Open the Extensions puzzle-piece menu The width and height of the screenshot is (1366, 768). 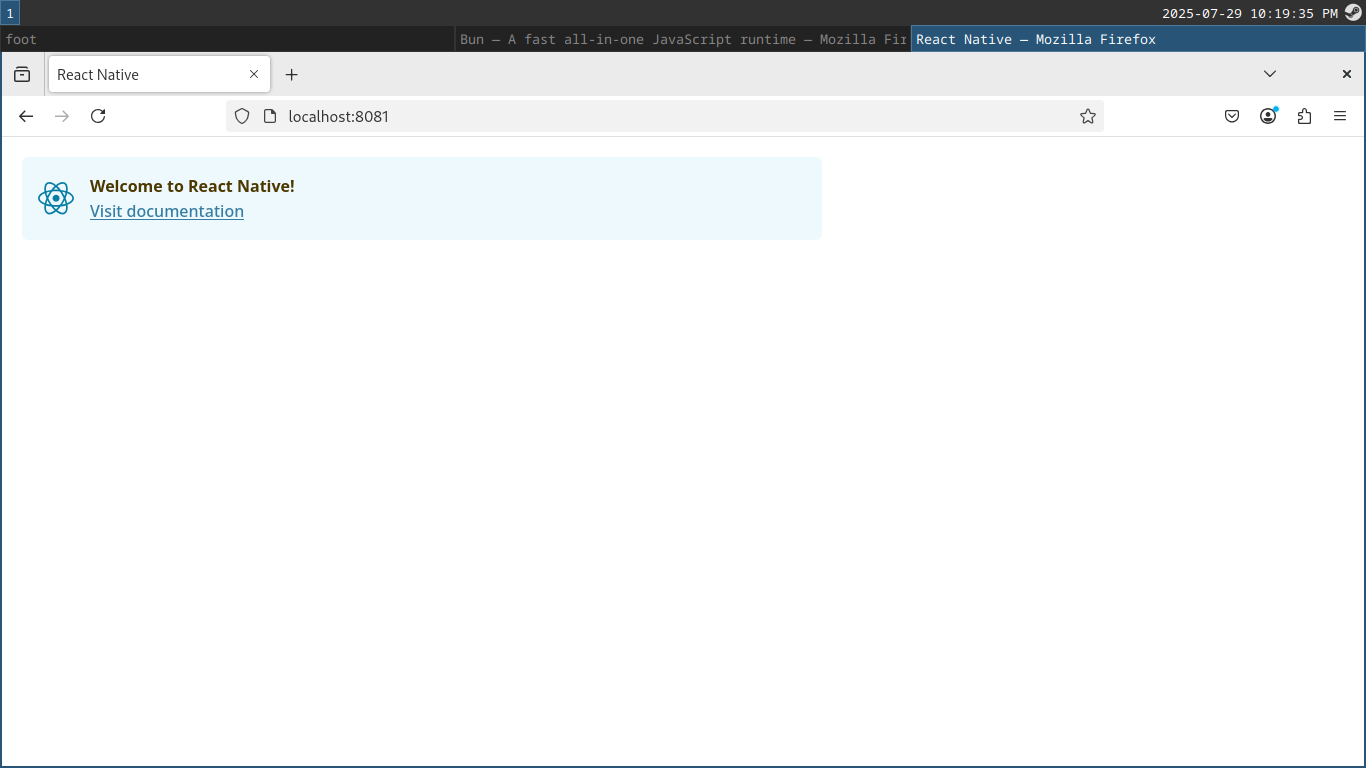pyautogui.click(x=1304, y=116)
